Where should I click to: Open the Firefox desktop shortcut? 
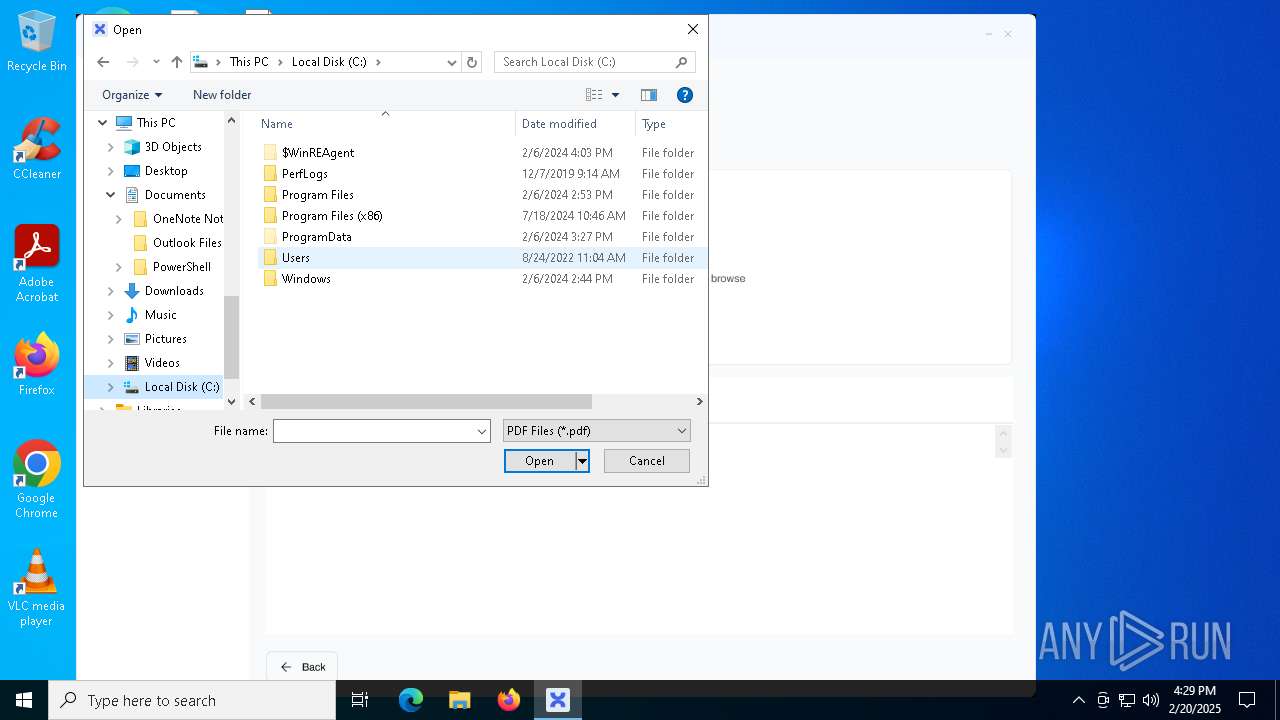37,364
